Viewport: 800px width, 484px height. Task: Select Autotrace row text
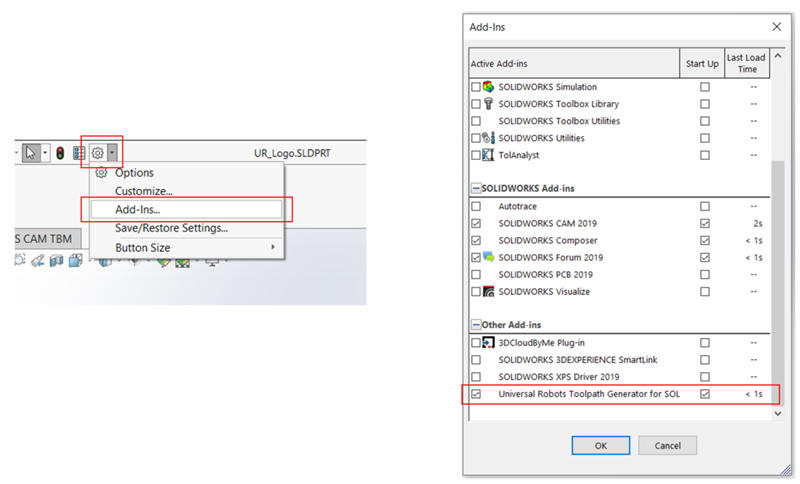click(517, 206)
